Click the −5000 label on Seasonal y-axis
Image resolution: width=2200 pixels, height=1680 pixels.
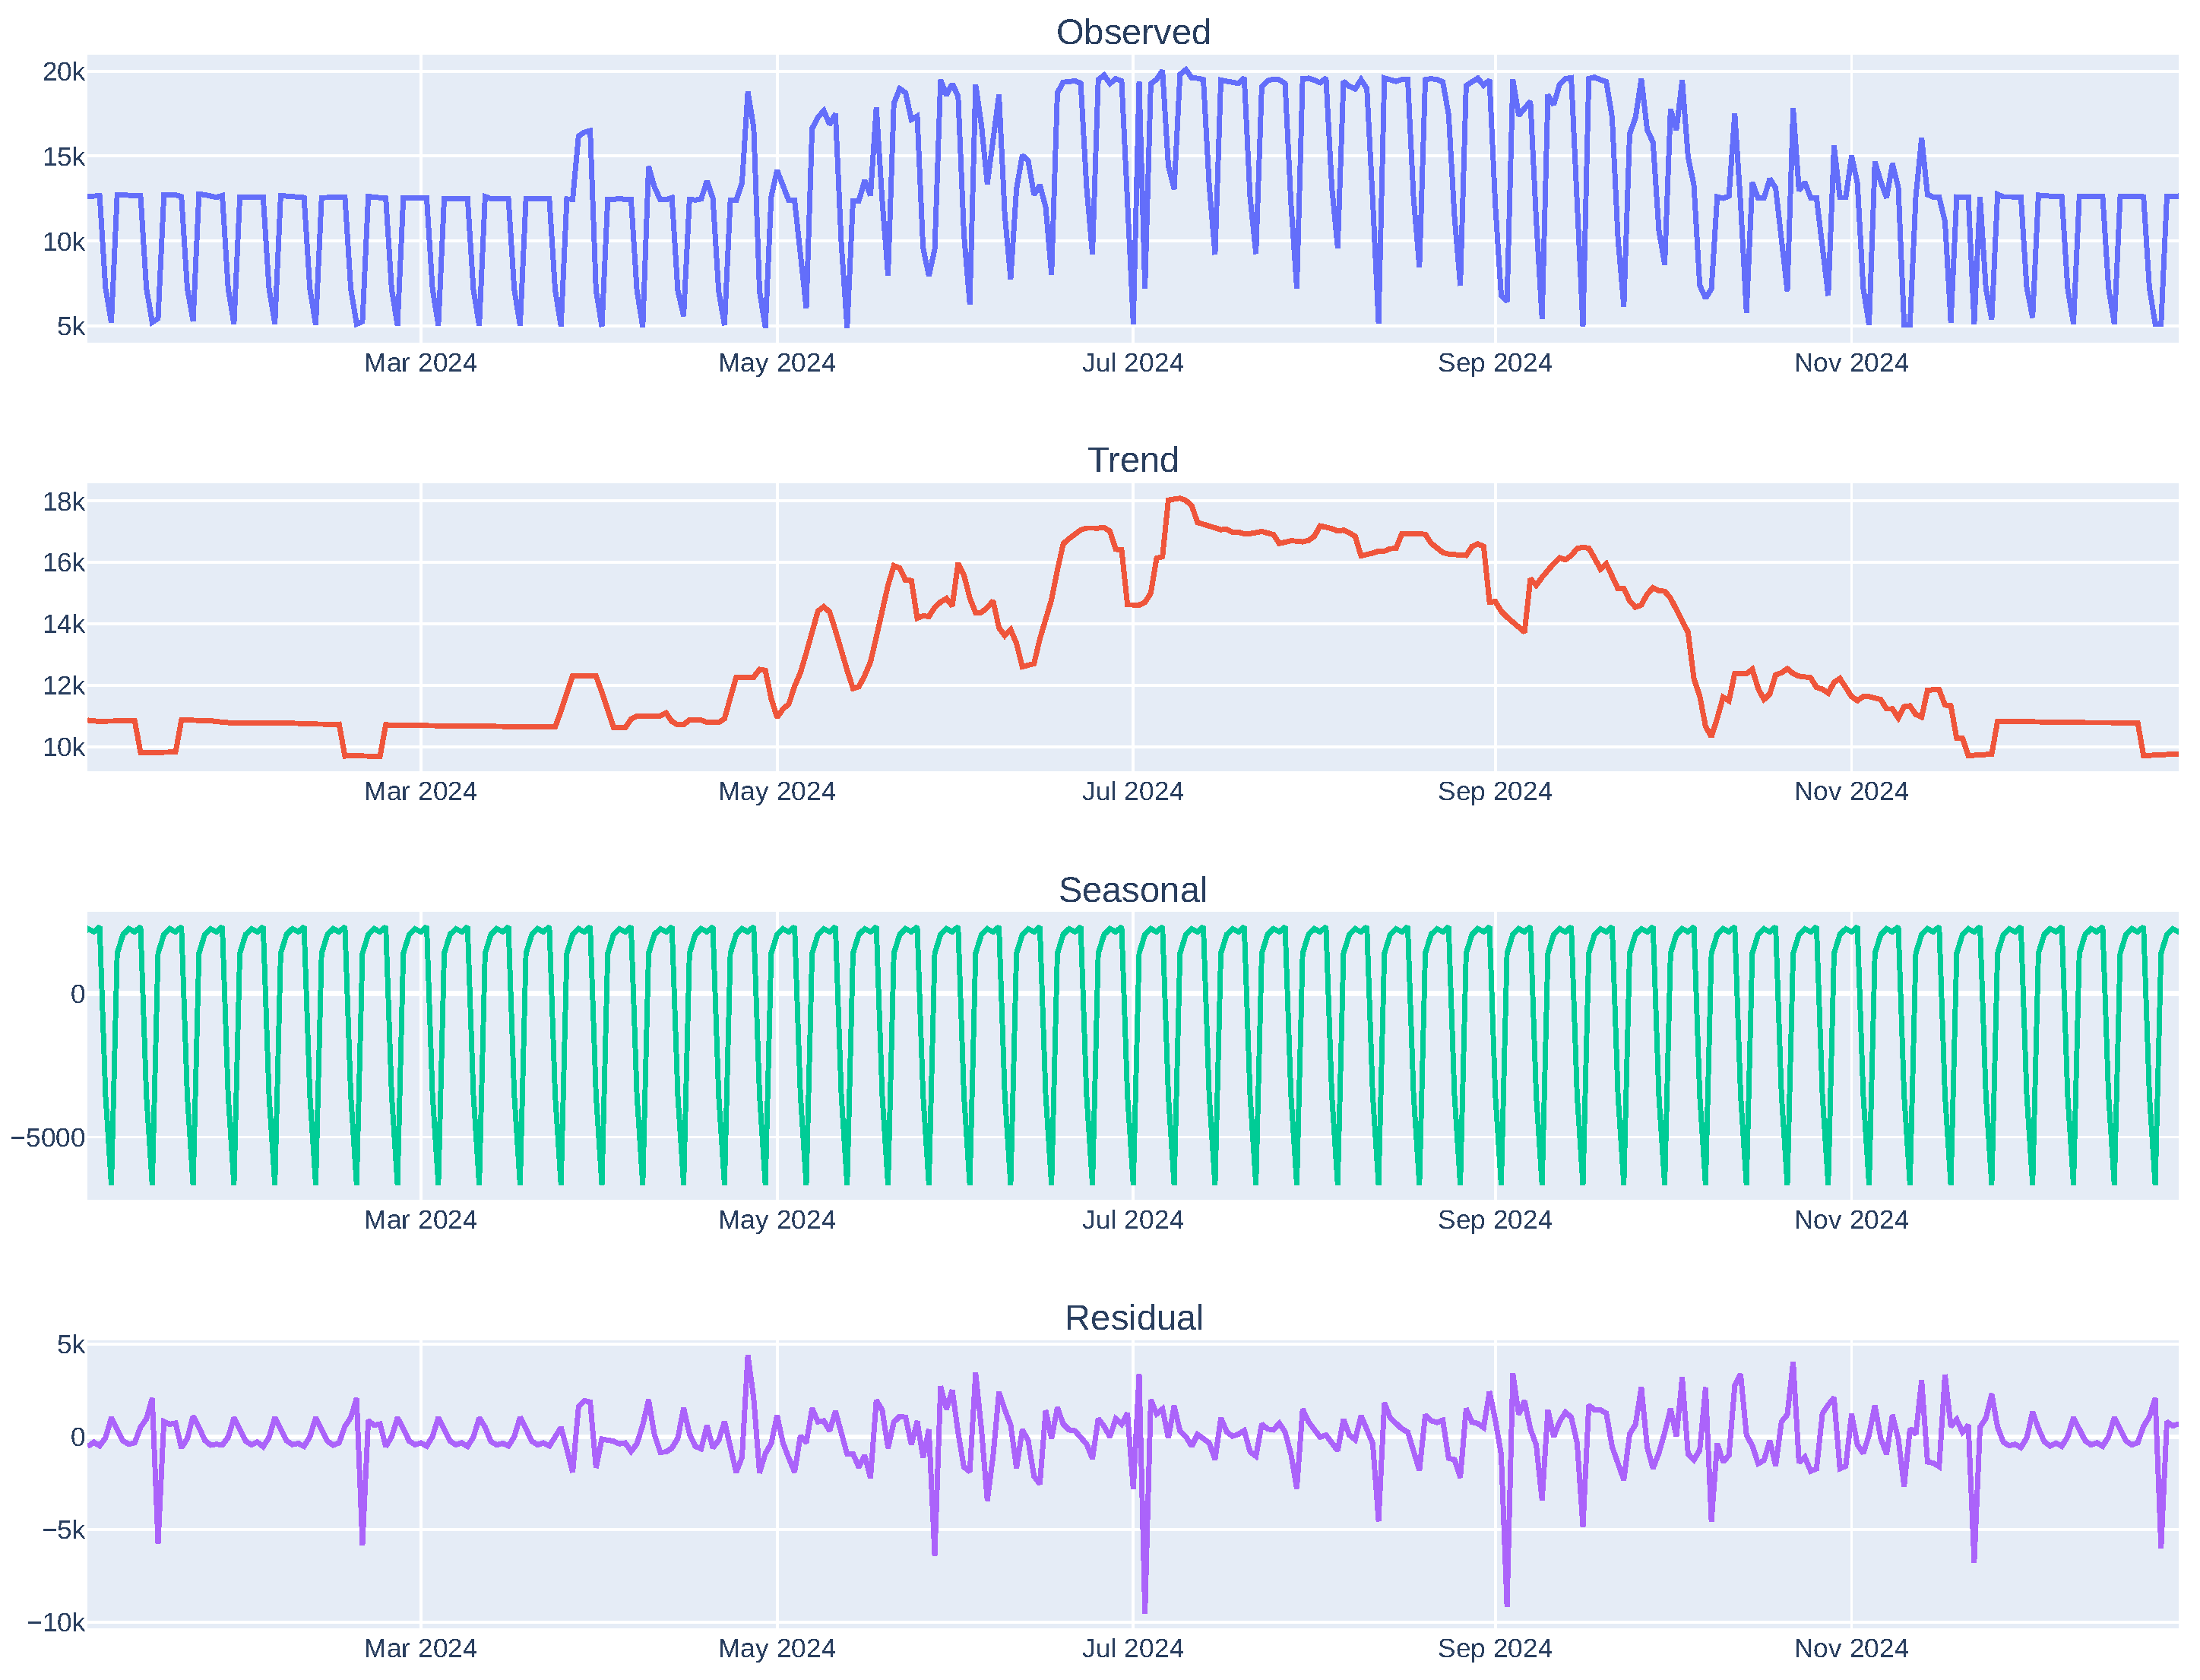47,1138
